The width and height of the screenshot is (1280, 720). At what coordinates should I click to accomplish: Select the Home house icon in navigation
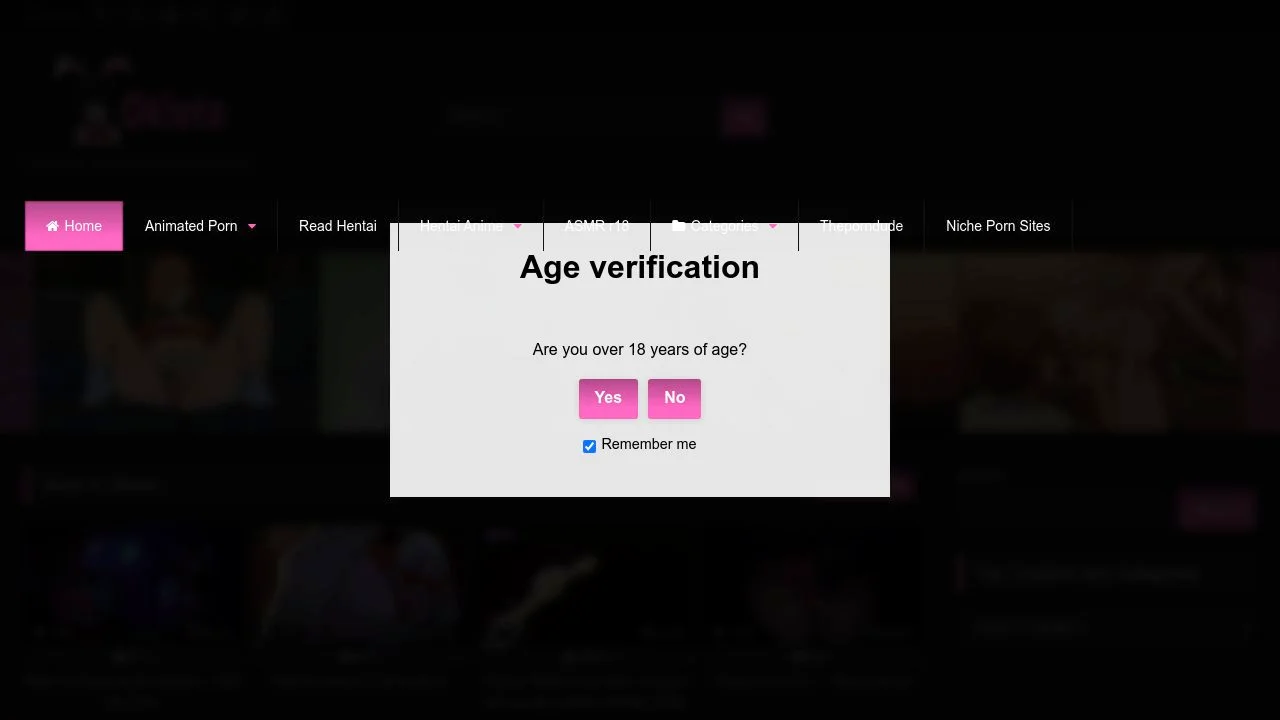tap(53, 226)
